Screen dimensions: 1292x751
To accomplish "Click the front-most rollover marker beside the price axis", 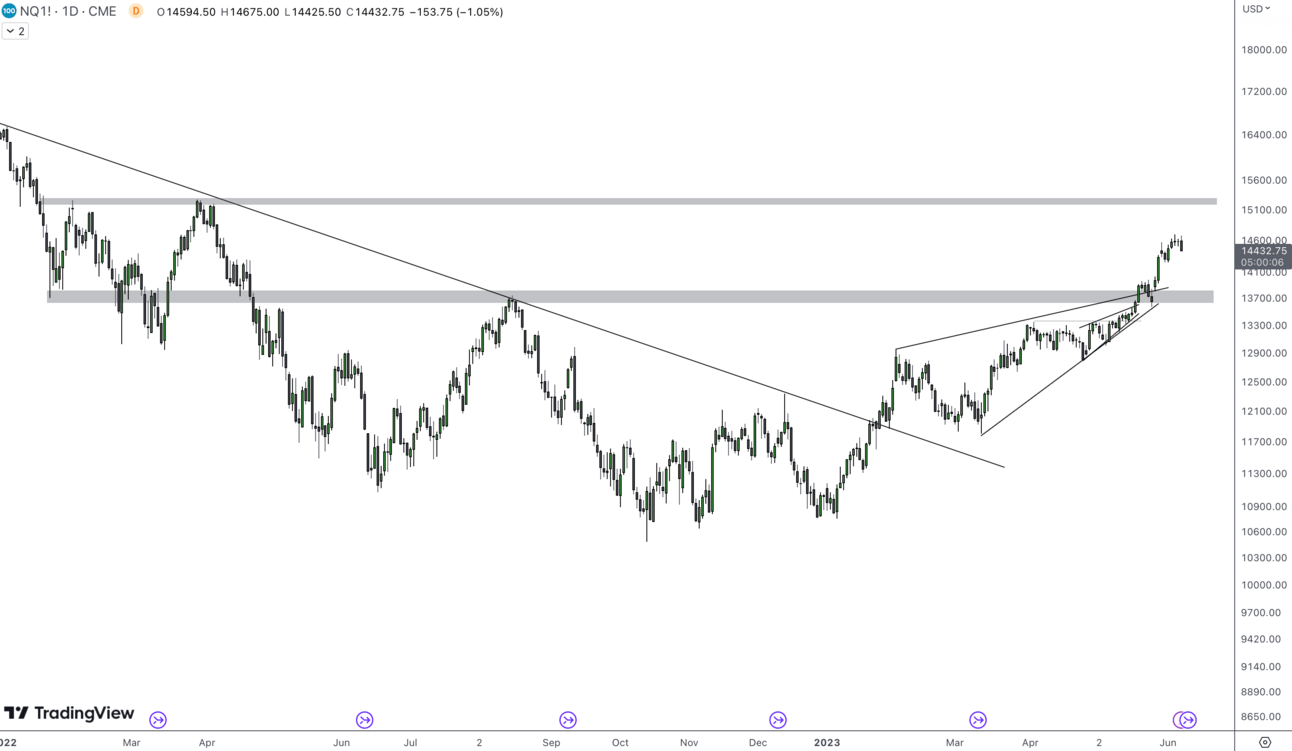I will pos(1188,720).
